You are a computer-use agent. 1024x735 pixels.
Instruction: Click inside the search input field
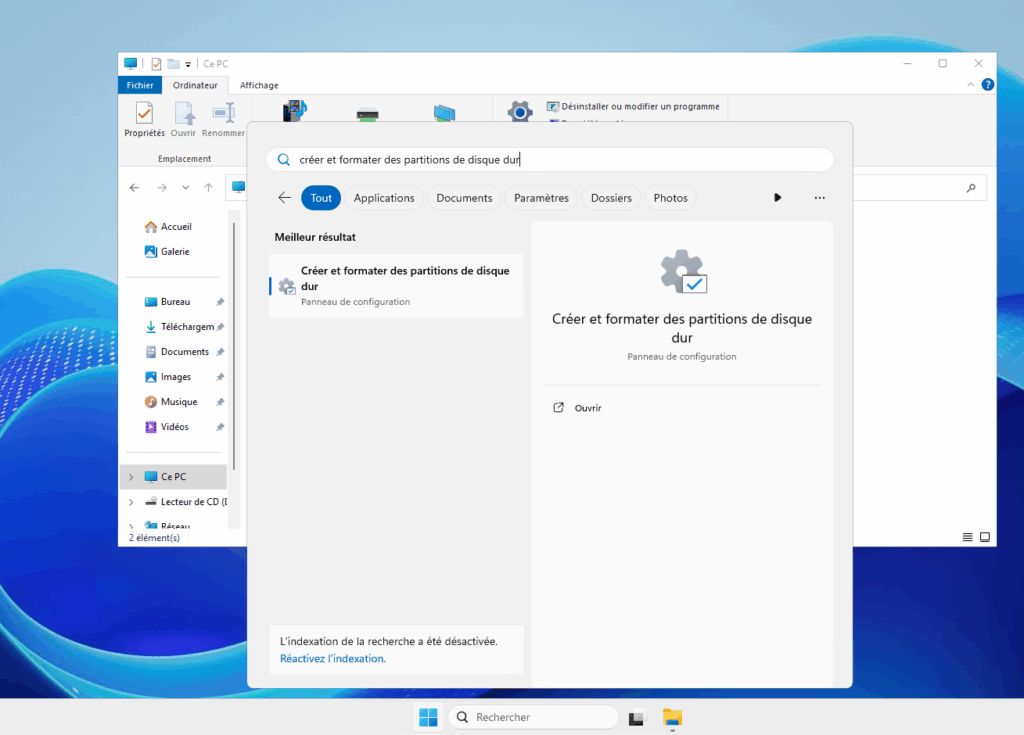coord(550,159)
